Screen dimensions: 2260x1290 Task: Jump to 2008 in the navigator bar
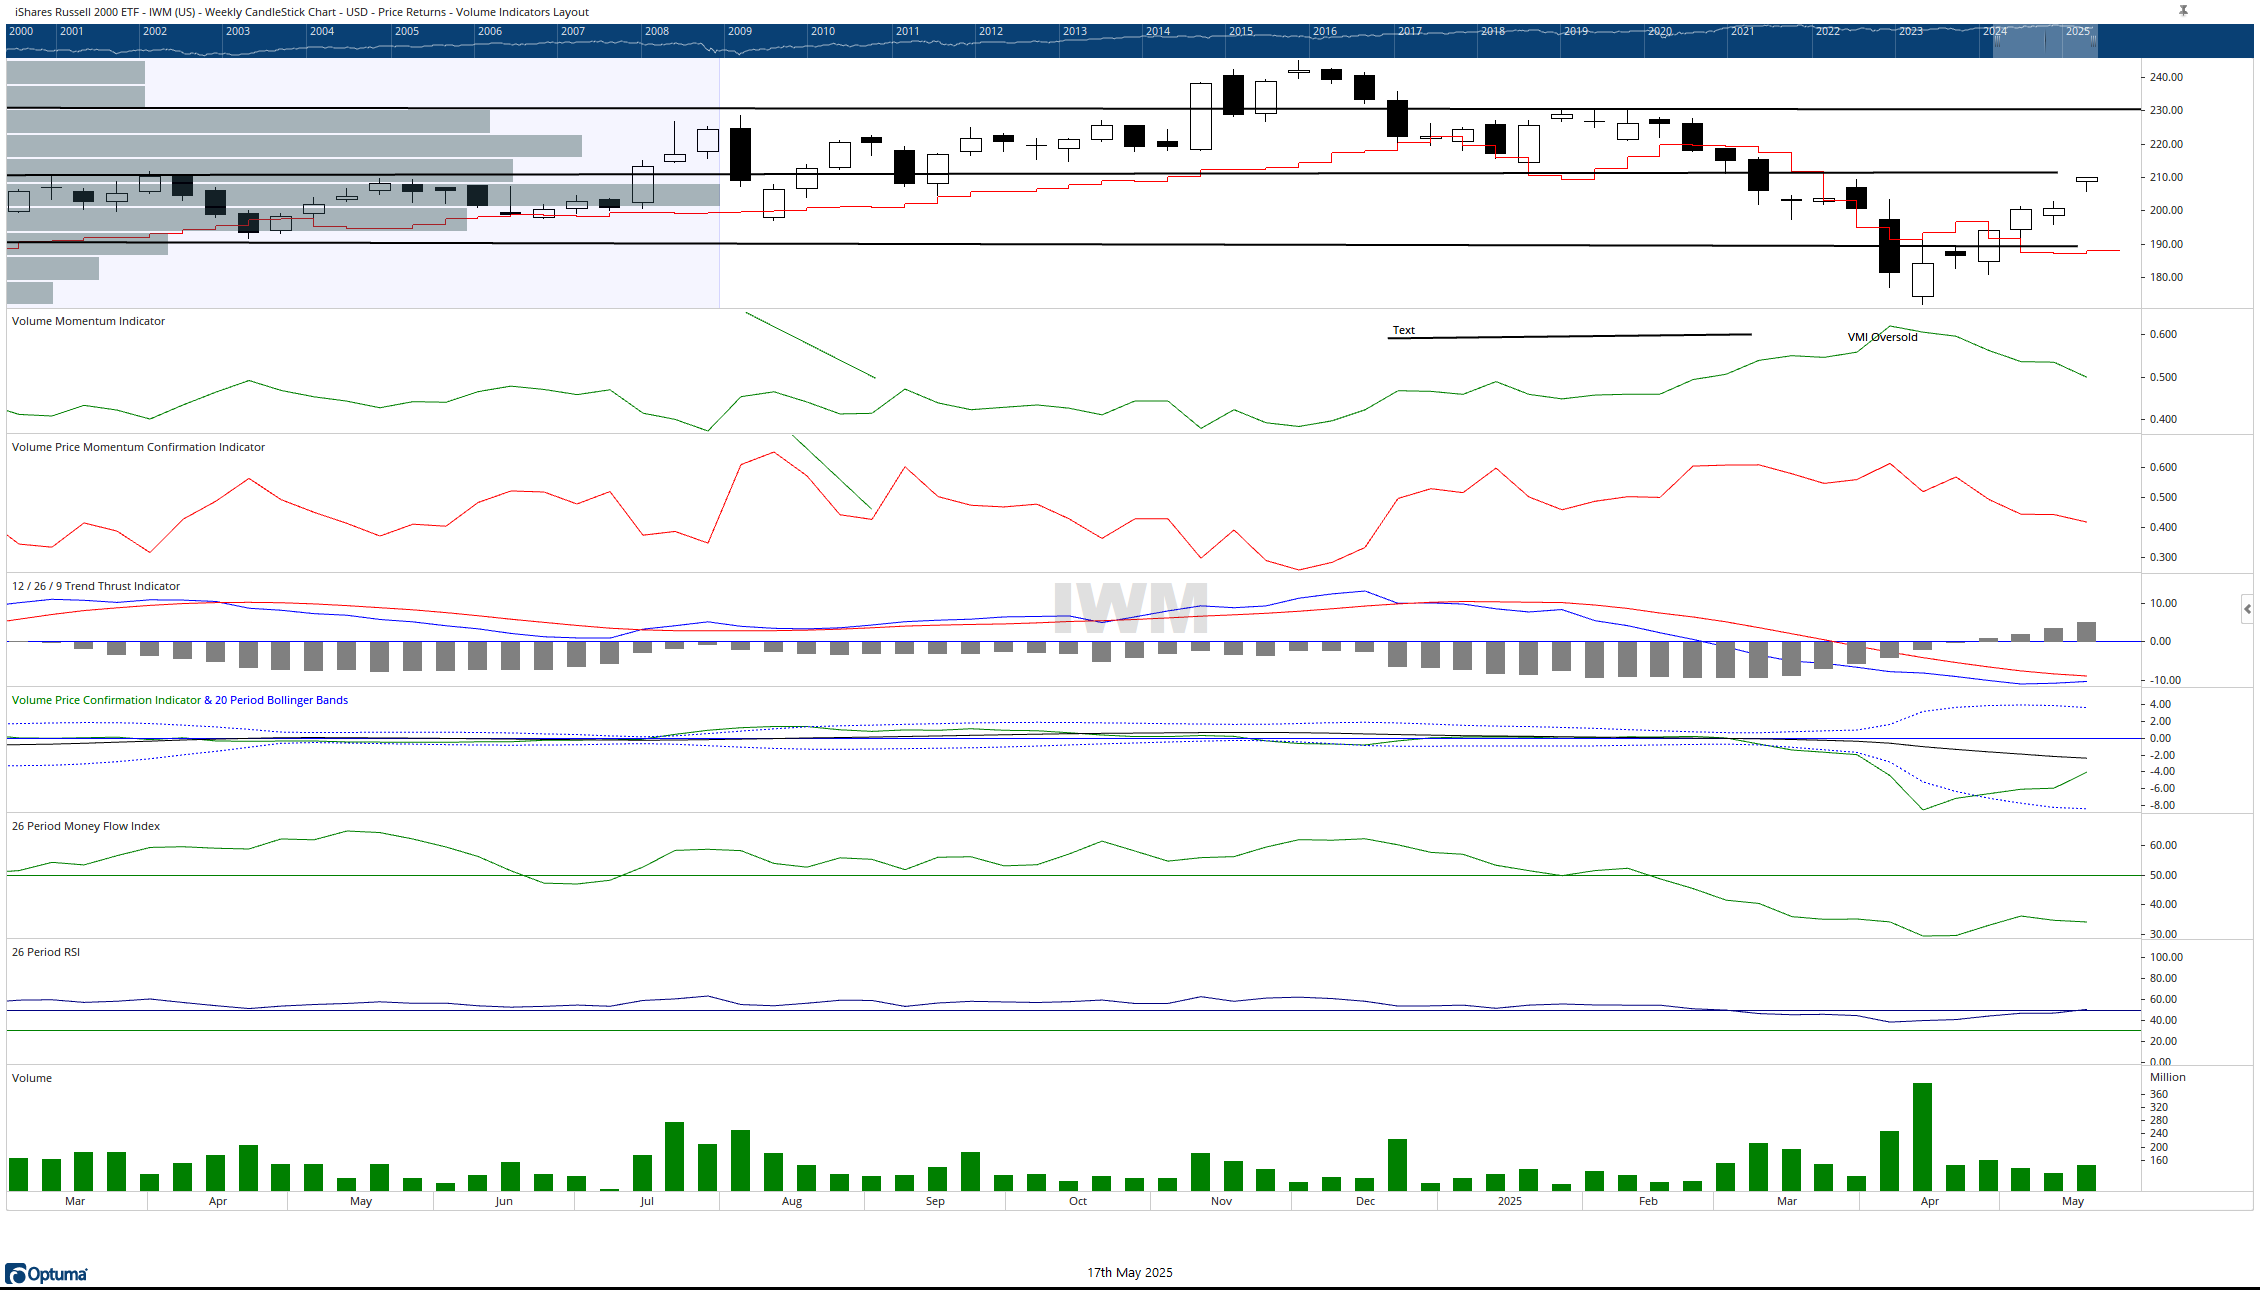pyautogui.click(x=657, y=31)
